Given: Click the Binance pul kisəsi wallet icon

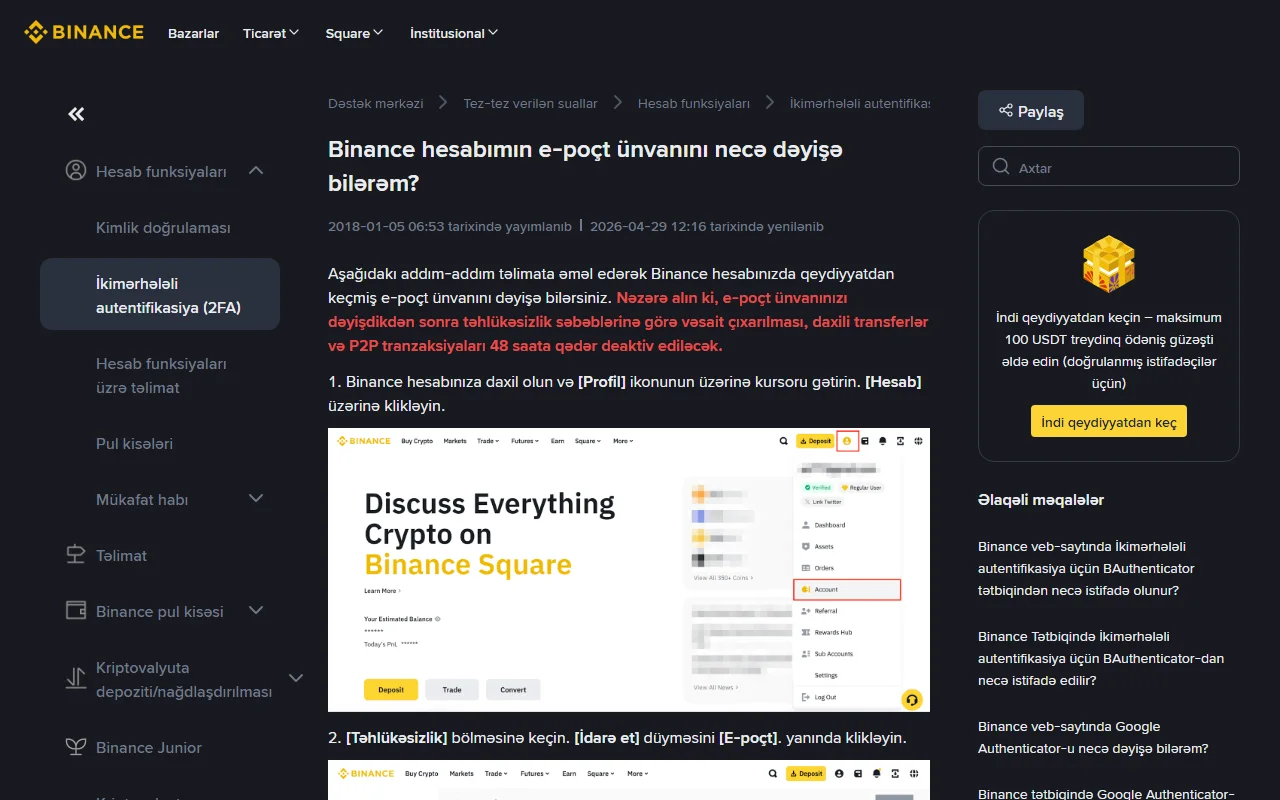Looking at the screenshot, I should (x=76, y=611).
